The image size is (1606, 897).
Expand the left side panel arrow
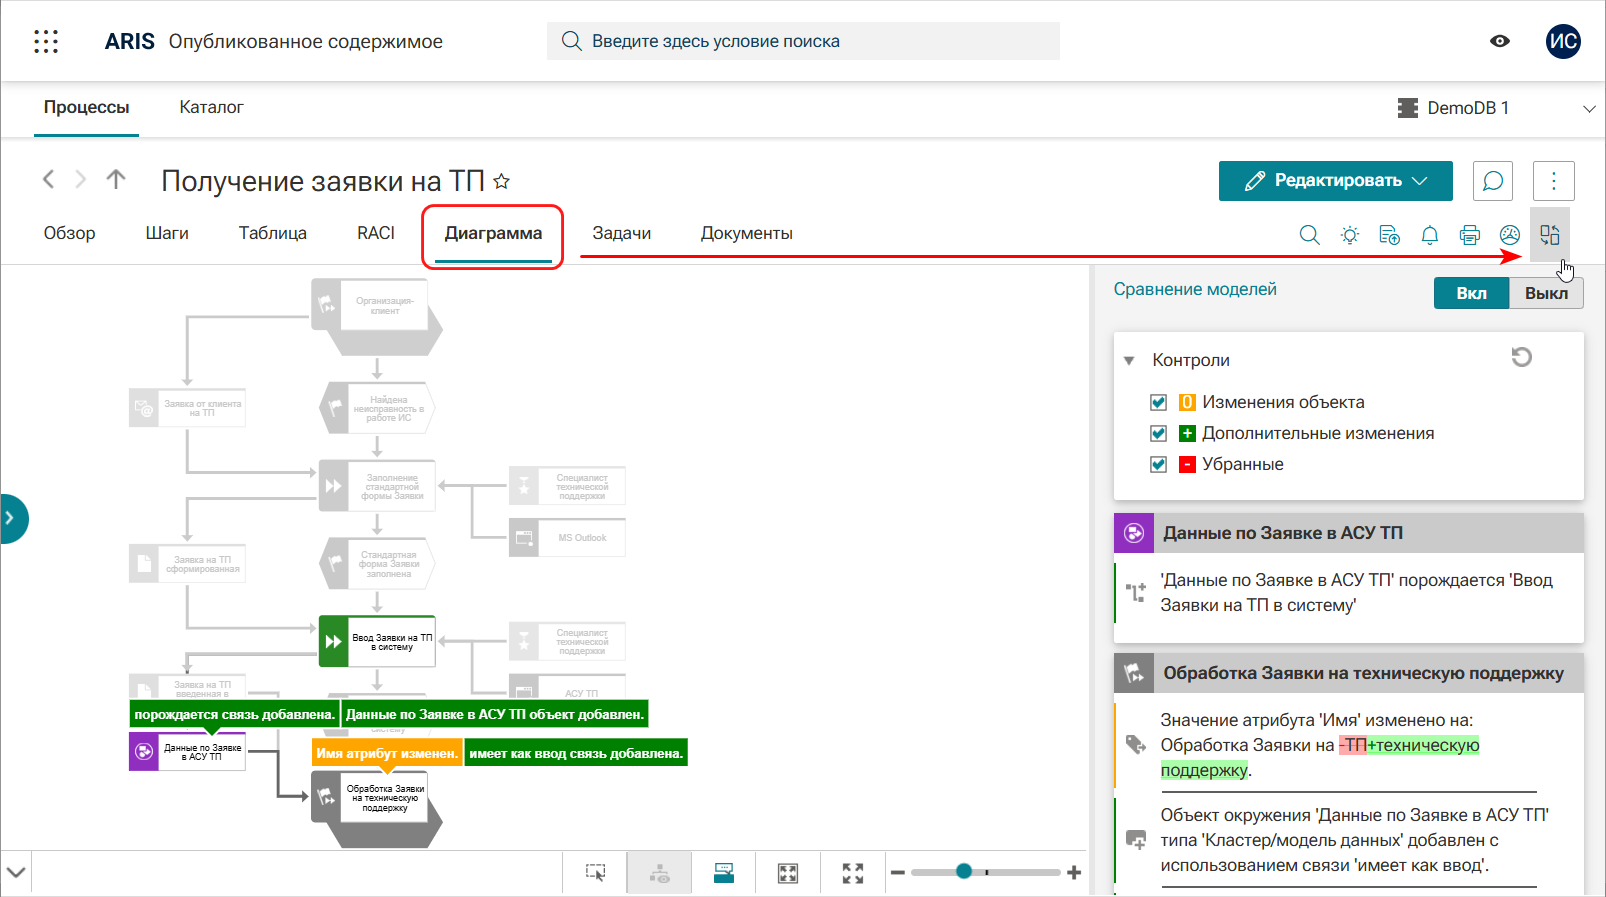click(12, 518)
